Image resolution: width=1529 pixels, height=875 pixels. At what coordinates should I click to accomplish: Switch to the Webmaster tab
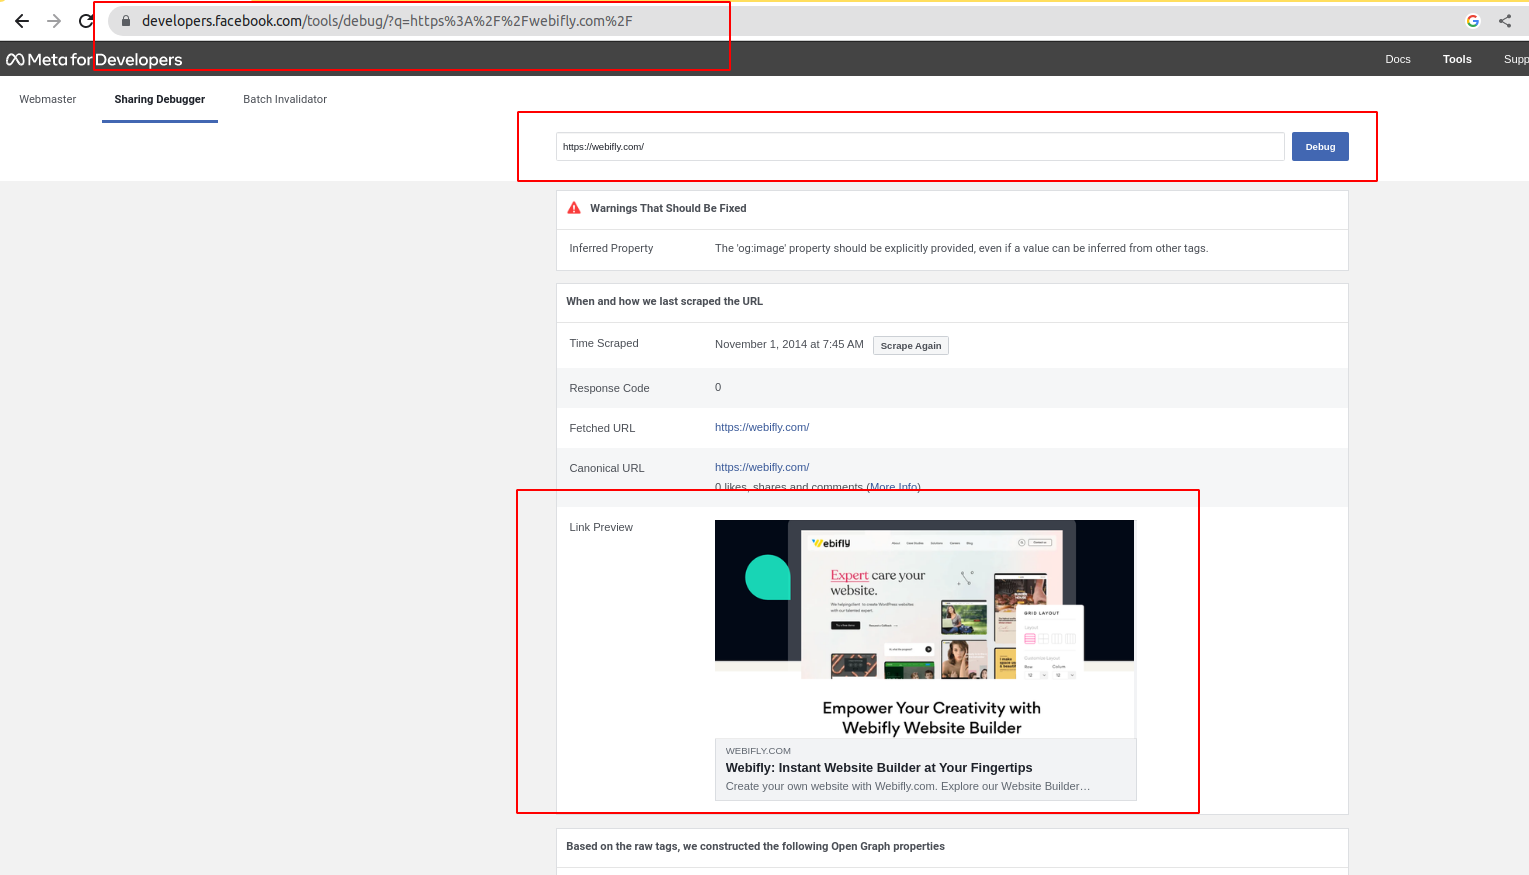[x=48, y=99]
